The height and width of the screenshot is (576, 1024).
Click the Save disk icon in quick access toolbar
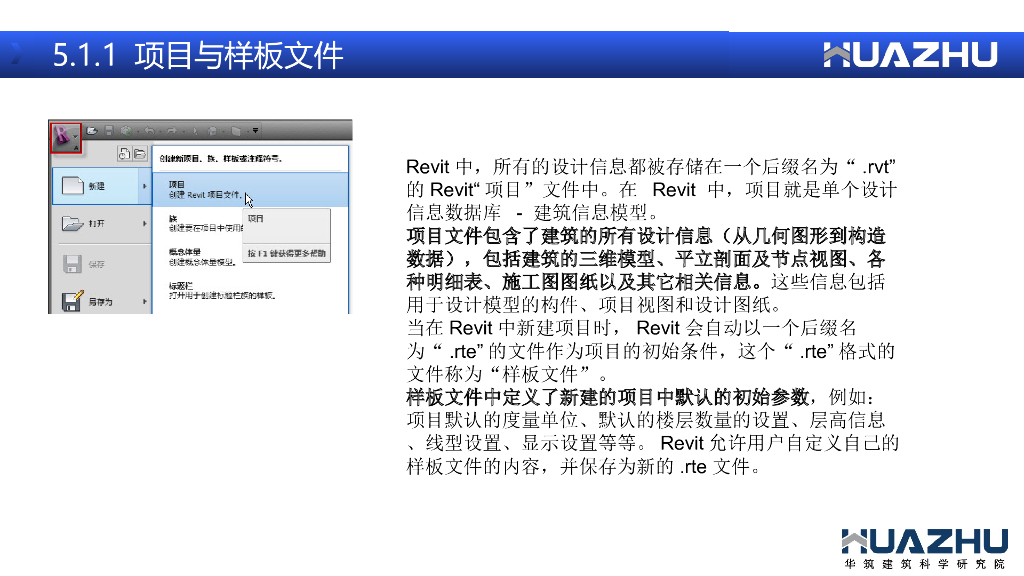tap(108, 131)
